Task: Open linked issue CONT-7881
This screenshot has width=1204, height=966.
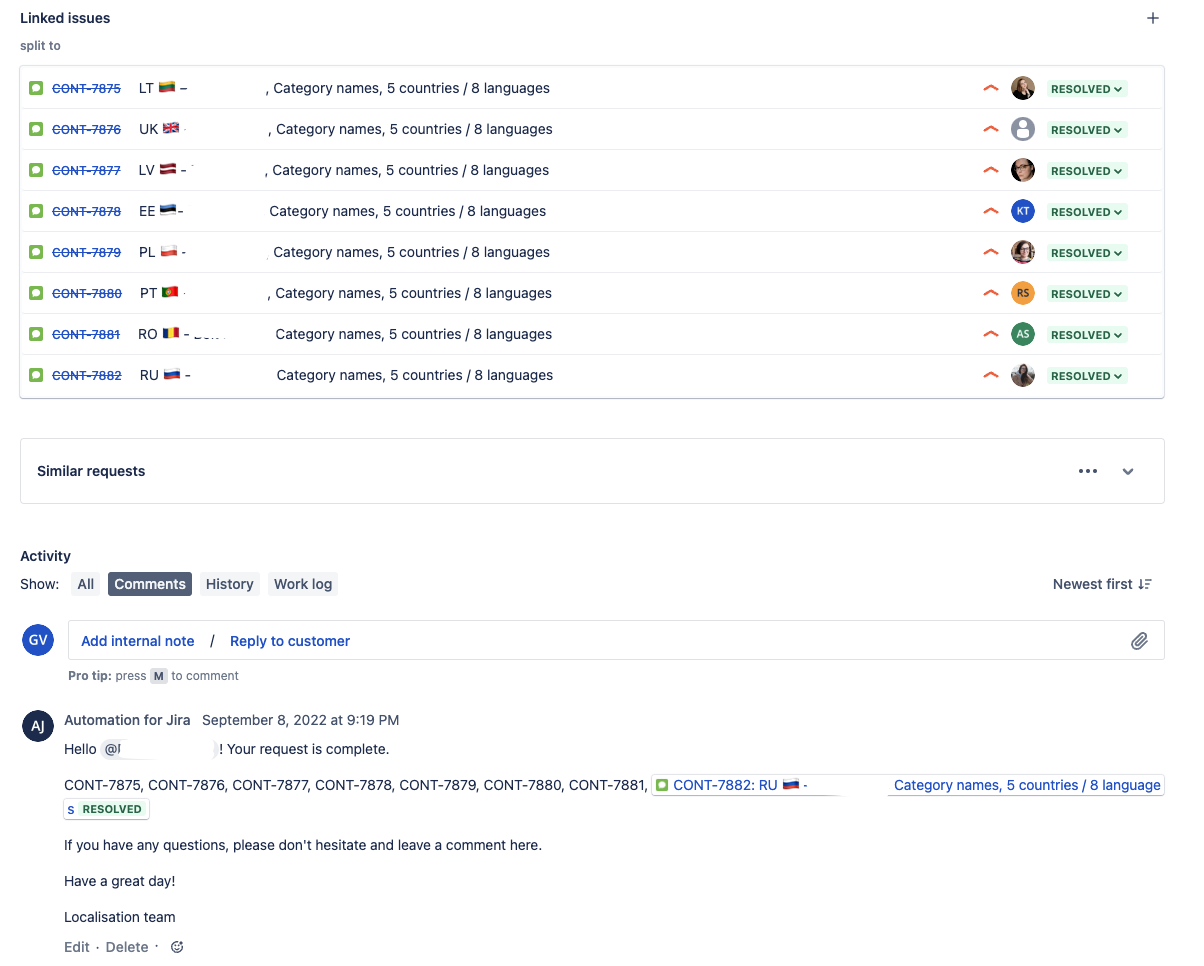Action: point(86,334)
